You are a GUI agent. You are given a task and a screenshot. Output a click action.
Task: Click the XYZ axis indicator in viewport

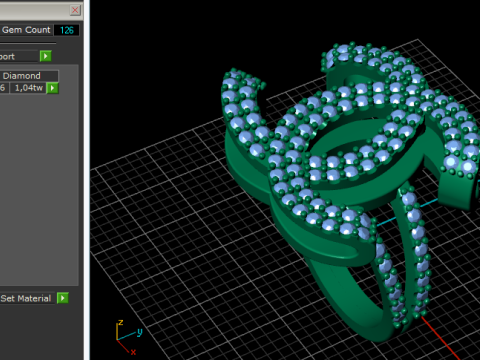click(x=129, y=337)
